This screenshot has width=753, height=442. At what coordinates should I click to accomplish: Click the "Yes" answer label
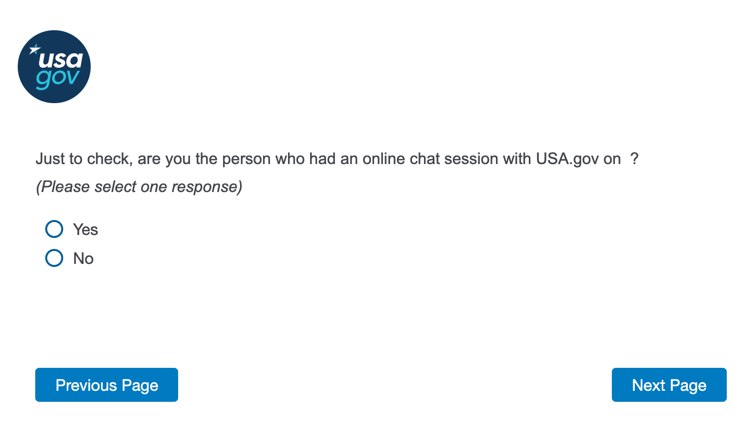(x=86, y=230)
